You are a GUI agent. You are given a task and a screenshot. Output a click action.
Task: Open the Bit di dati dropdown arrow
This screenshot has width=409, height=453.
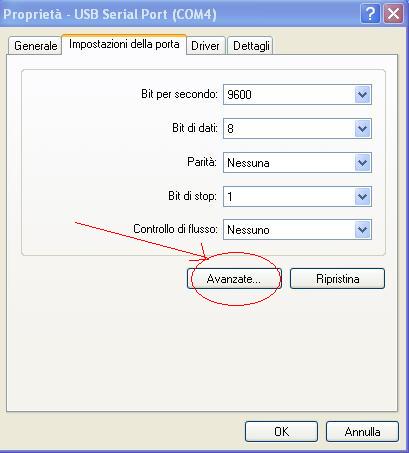(362, 129)
